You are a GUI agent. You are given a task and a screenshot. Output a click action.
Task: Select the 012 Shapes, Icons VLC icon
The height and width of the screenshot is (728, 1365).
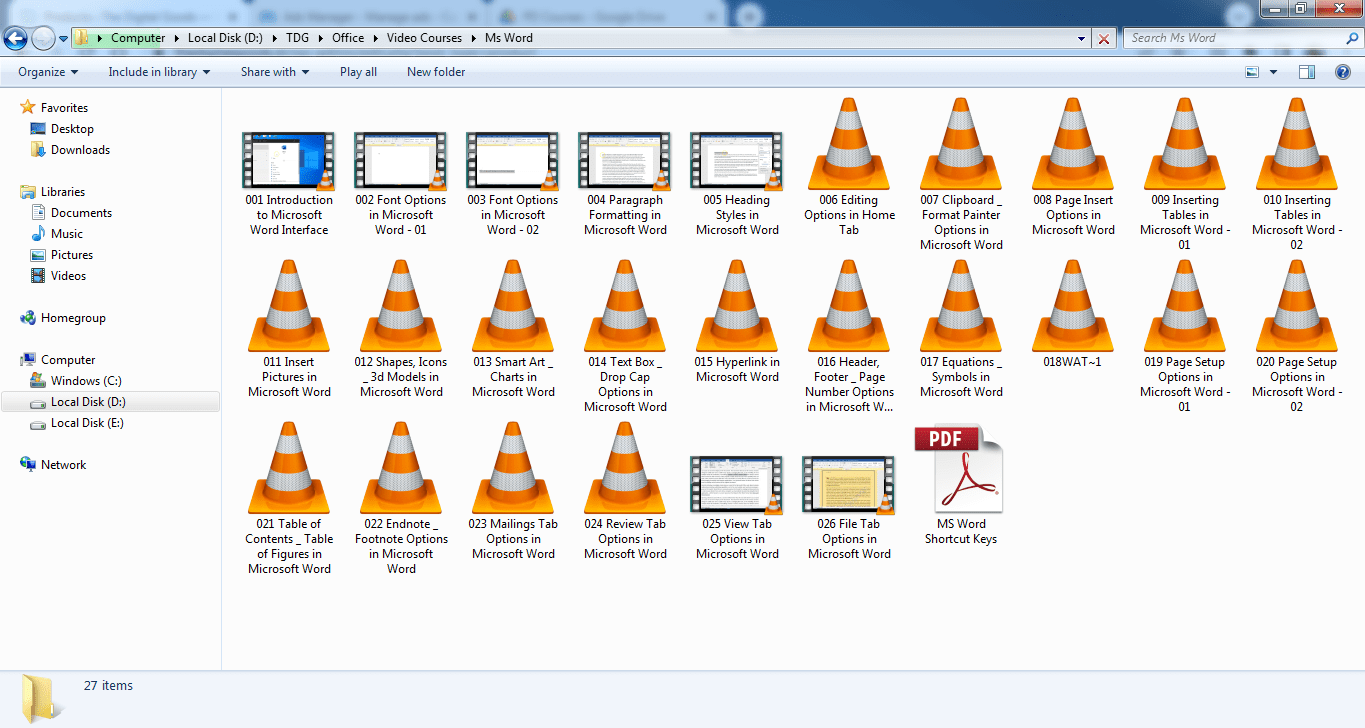(401, 306)
